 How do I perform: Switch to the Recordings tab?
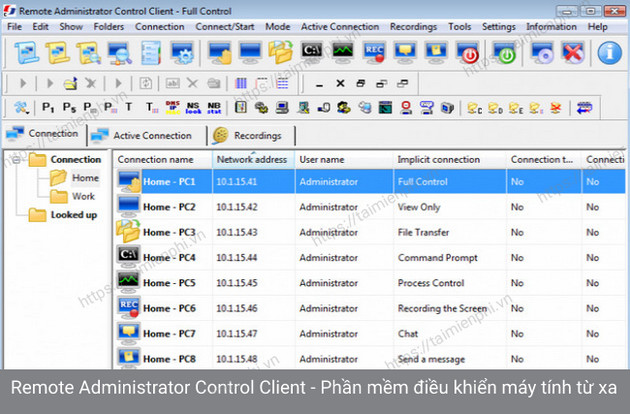click(251, 136)
